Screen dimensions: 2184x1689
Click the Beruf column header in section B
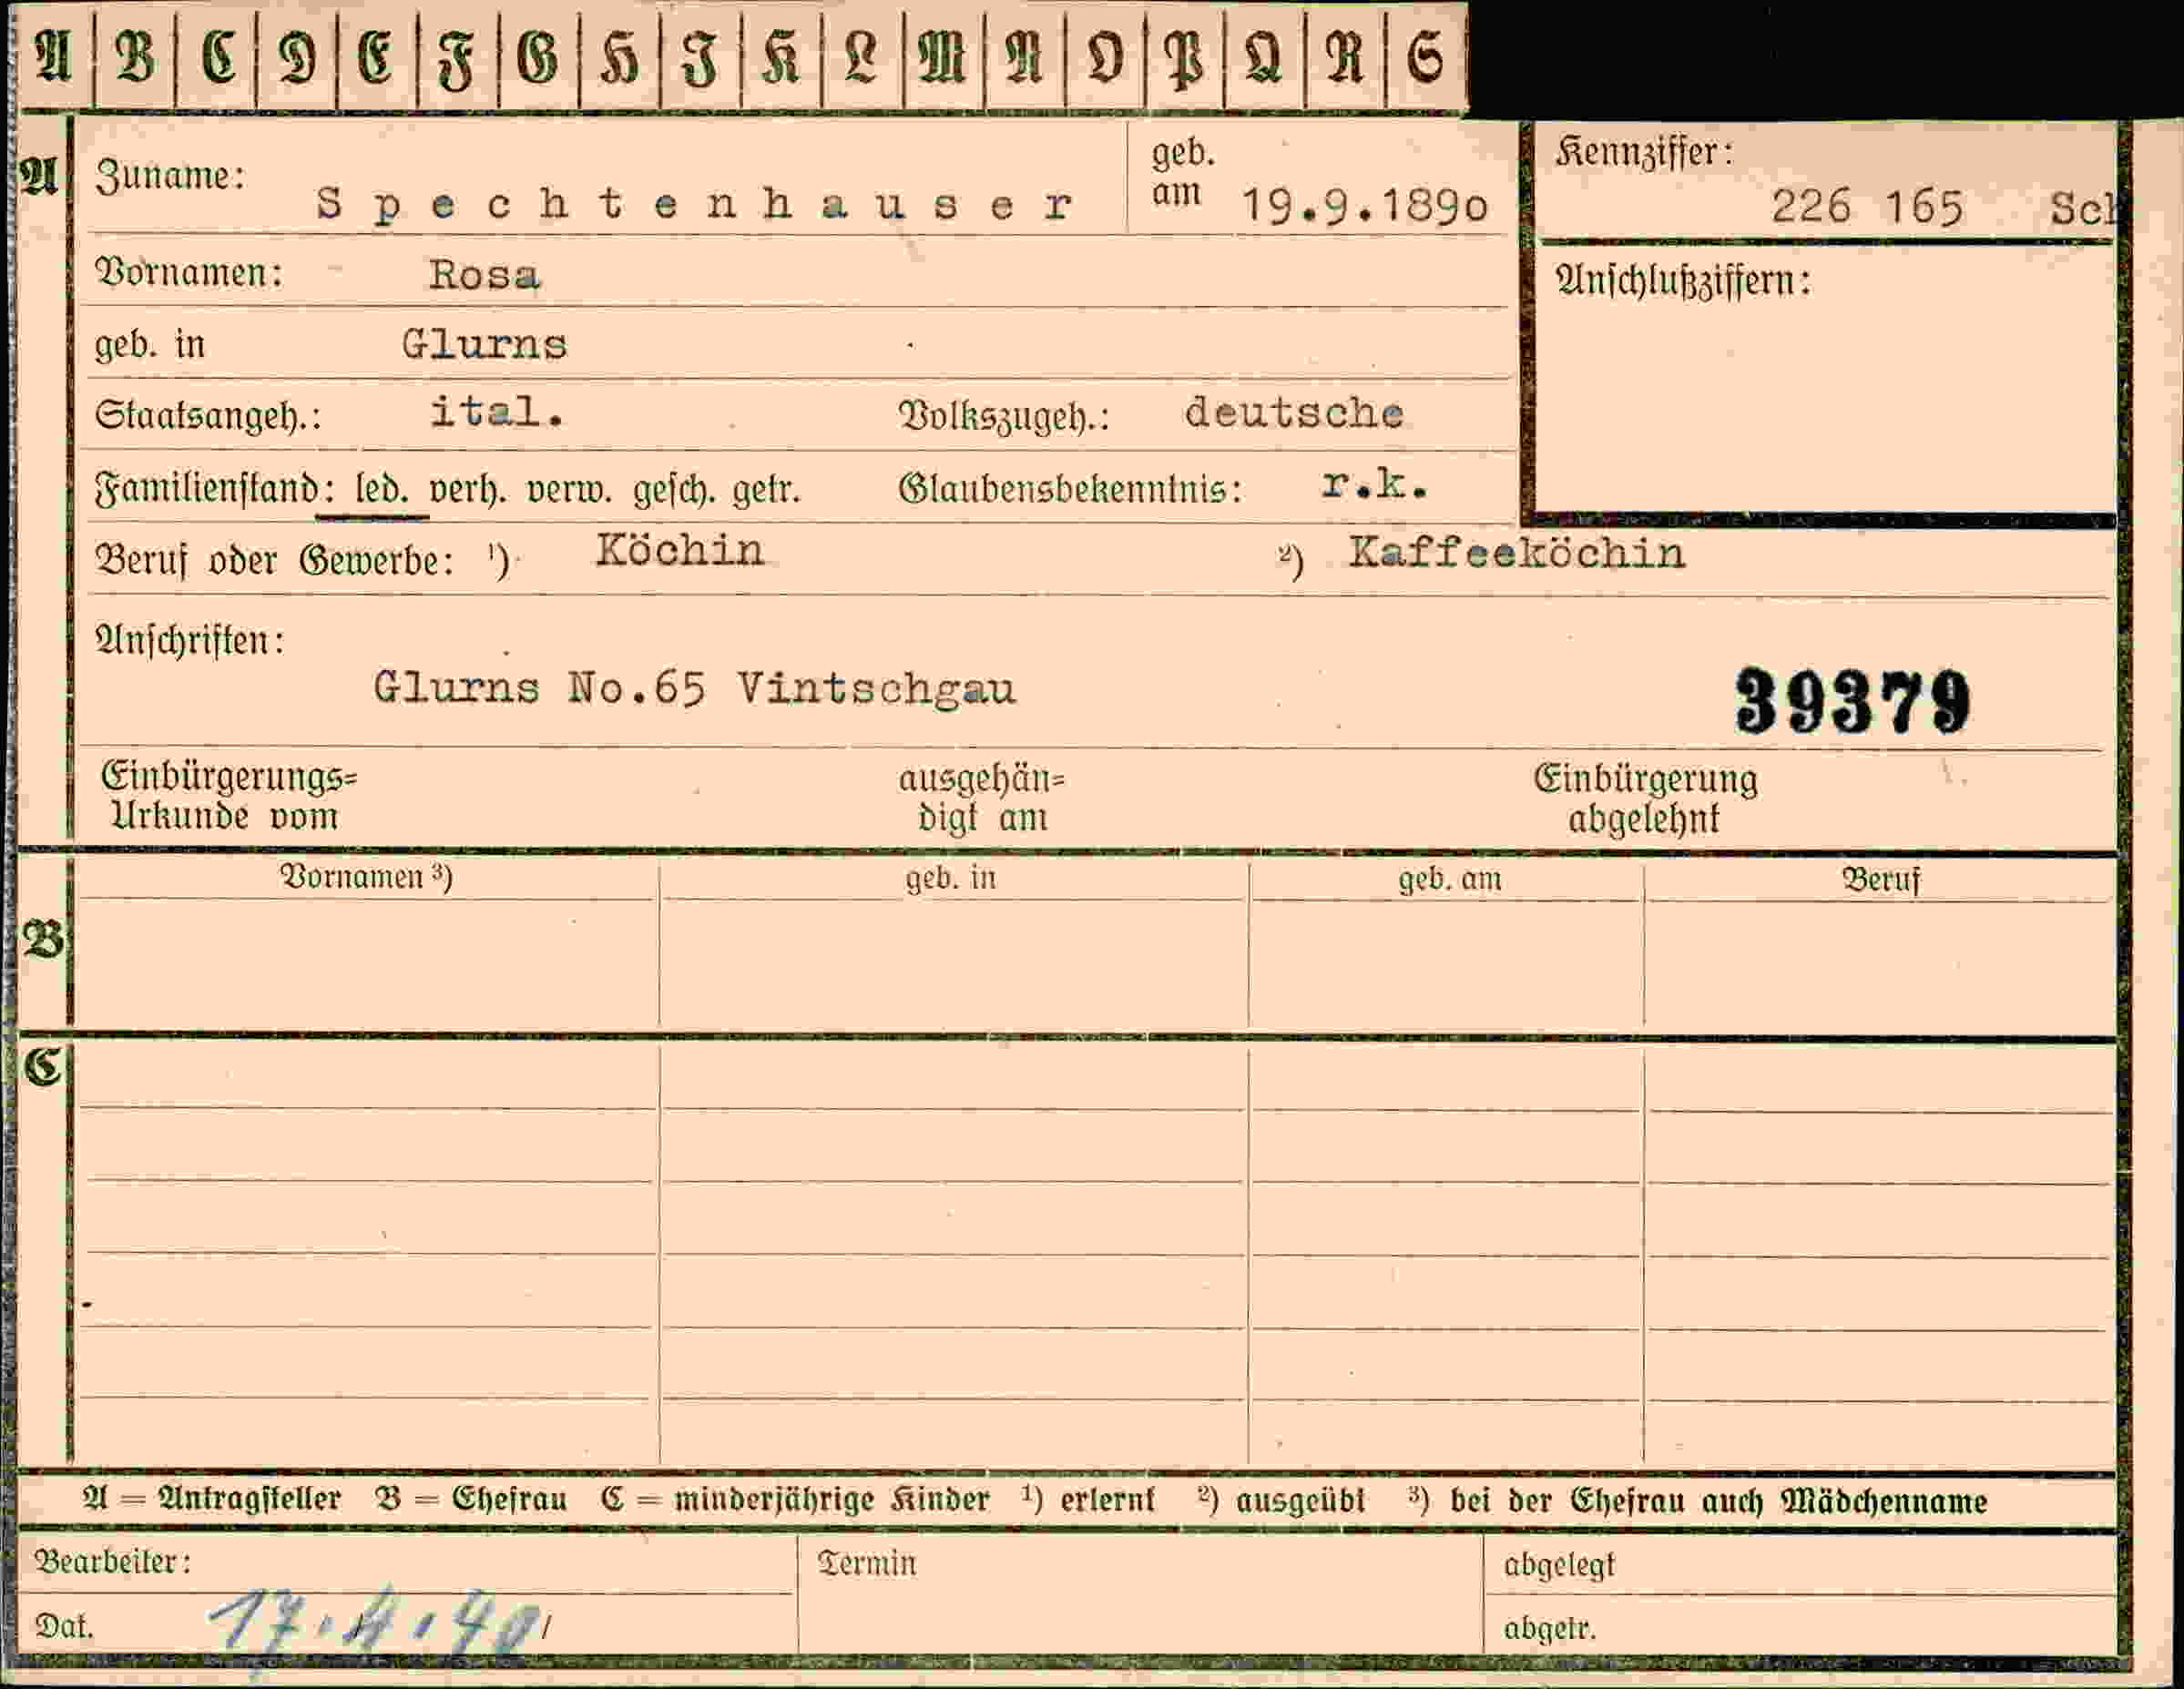pyautogui.click(x=1881, y=880)
